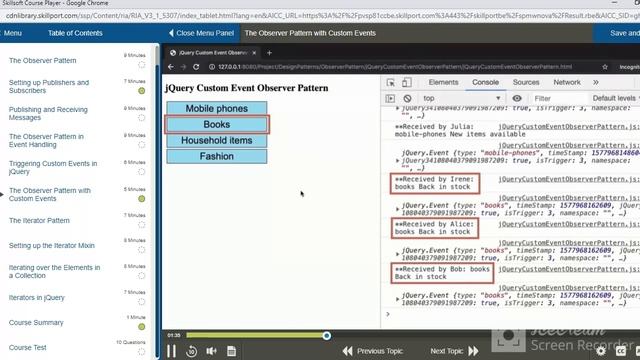Click the Fashion button

(x=217, y=156)
